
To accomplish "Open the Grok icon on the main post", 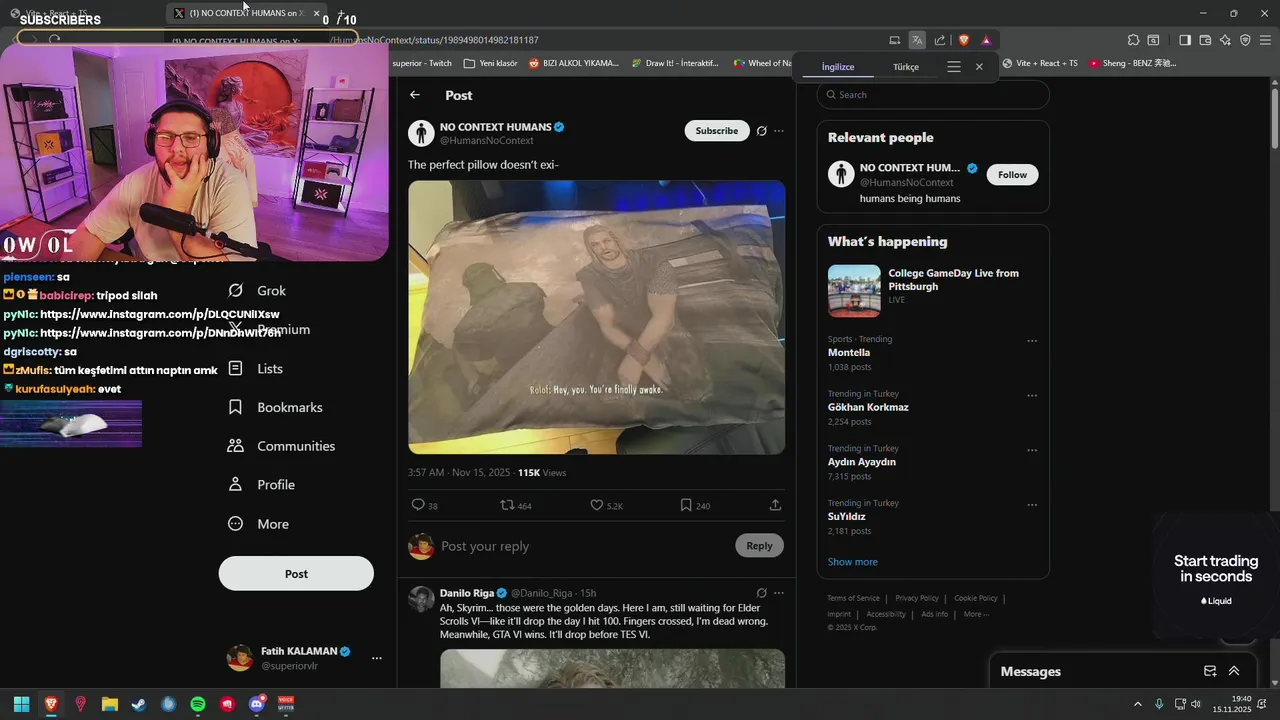I will tap(761, 131).
